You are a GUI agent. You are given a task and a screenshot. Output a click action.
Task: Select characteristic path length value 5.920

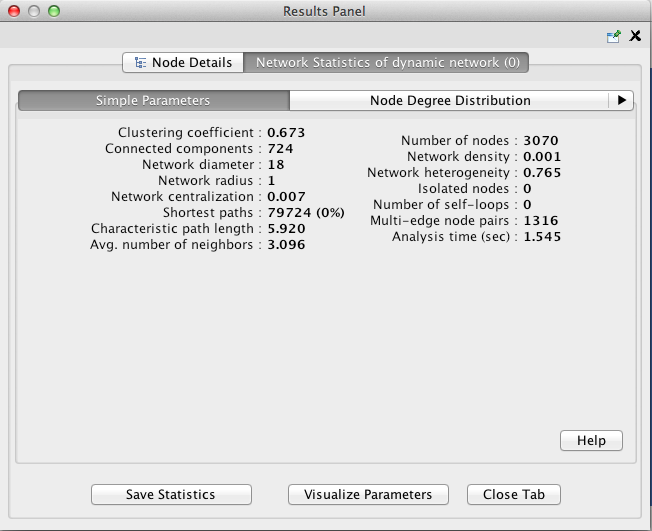286,229
